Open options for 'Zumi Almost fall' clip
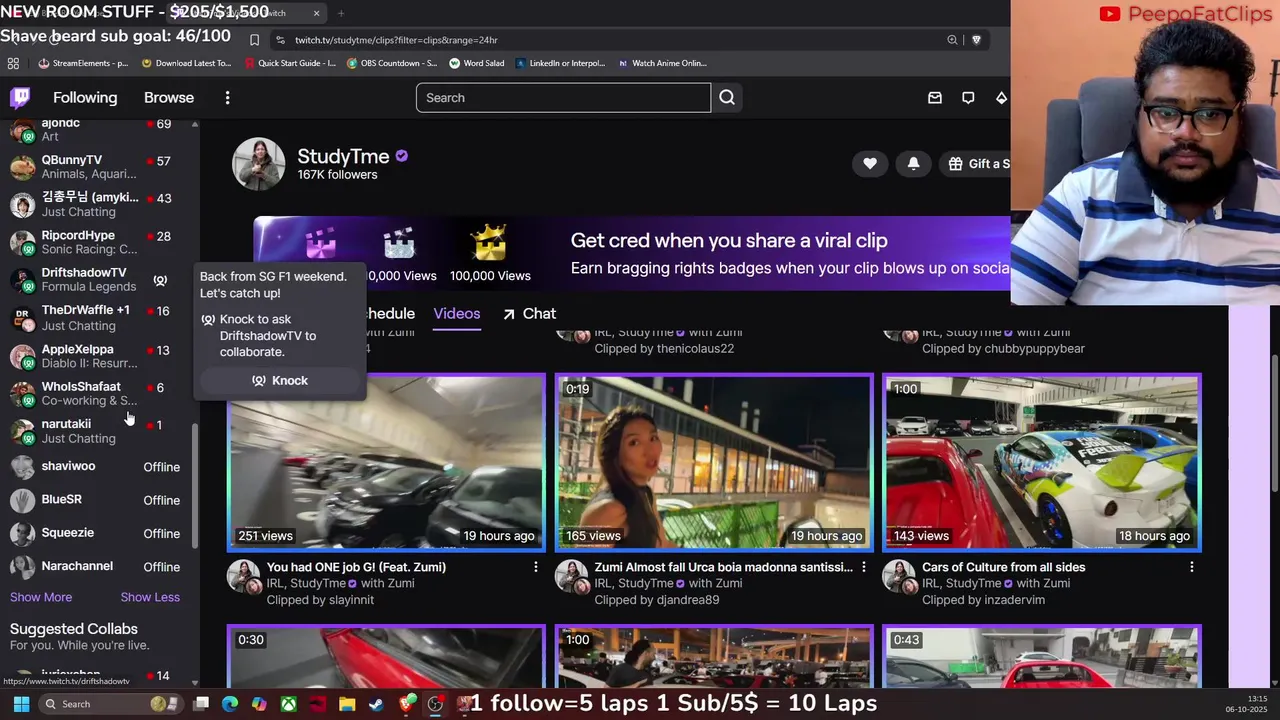 [864, 567]
